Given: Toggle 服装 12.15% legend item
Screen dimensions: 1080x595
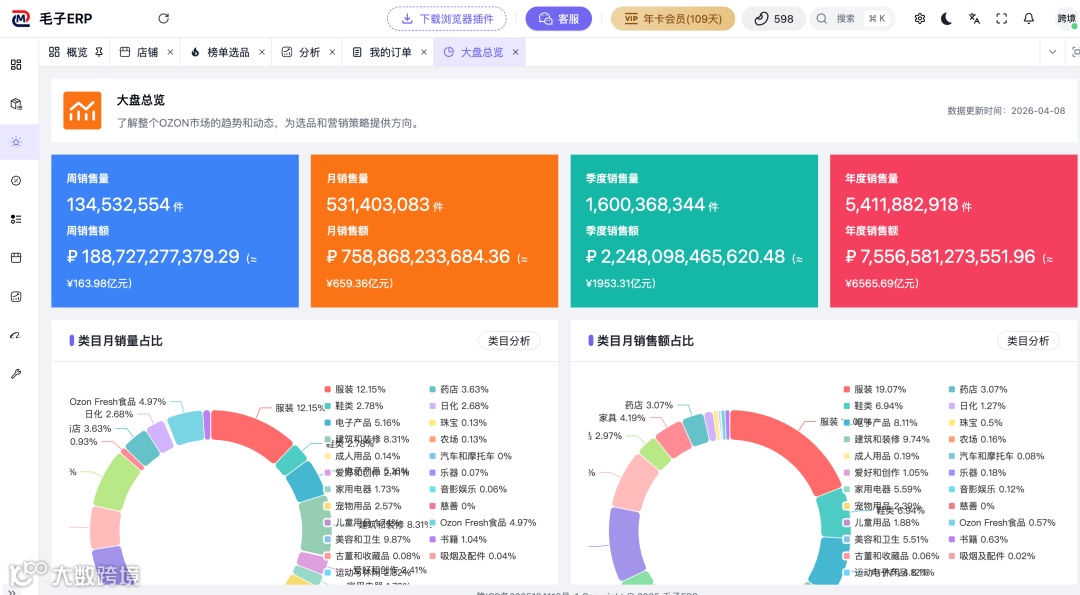Looking at the screenshot, I should (355, 389).
